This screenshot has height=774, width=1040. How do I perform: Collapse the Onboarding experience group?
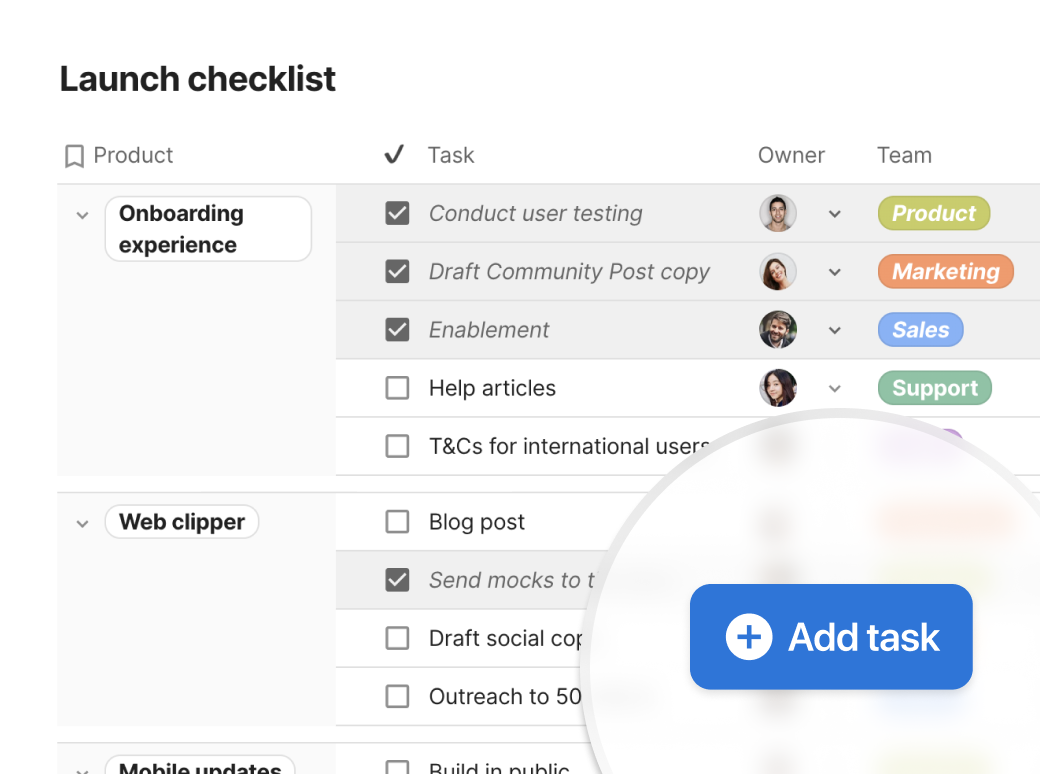pos(82,214)
